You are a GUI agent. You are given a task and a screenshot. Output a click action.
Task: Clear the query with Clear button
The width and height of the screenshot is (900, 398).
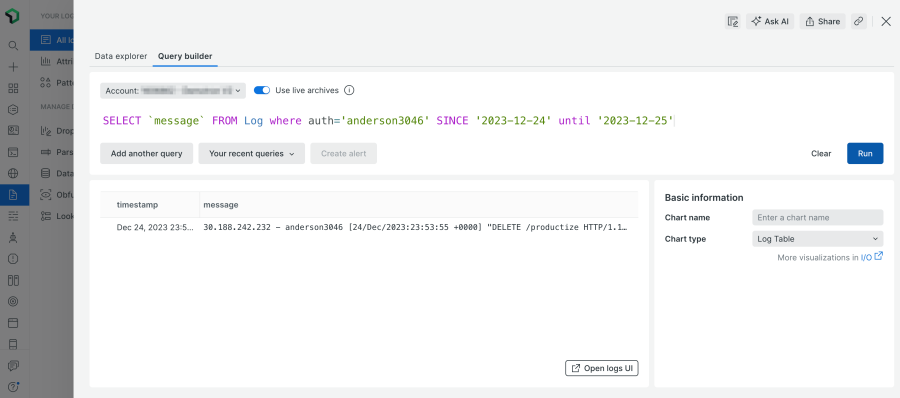(x=821, y=153)
